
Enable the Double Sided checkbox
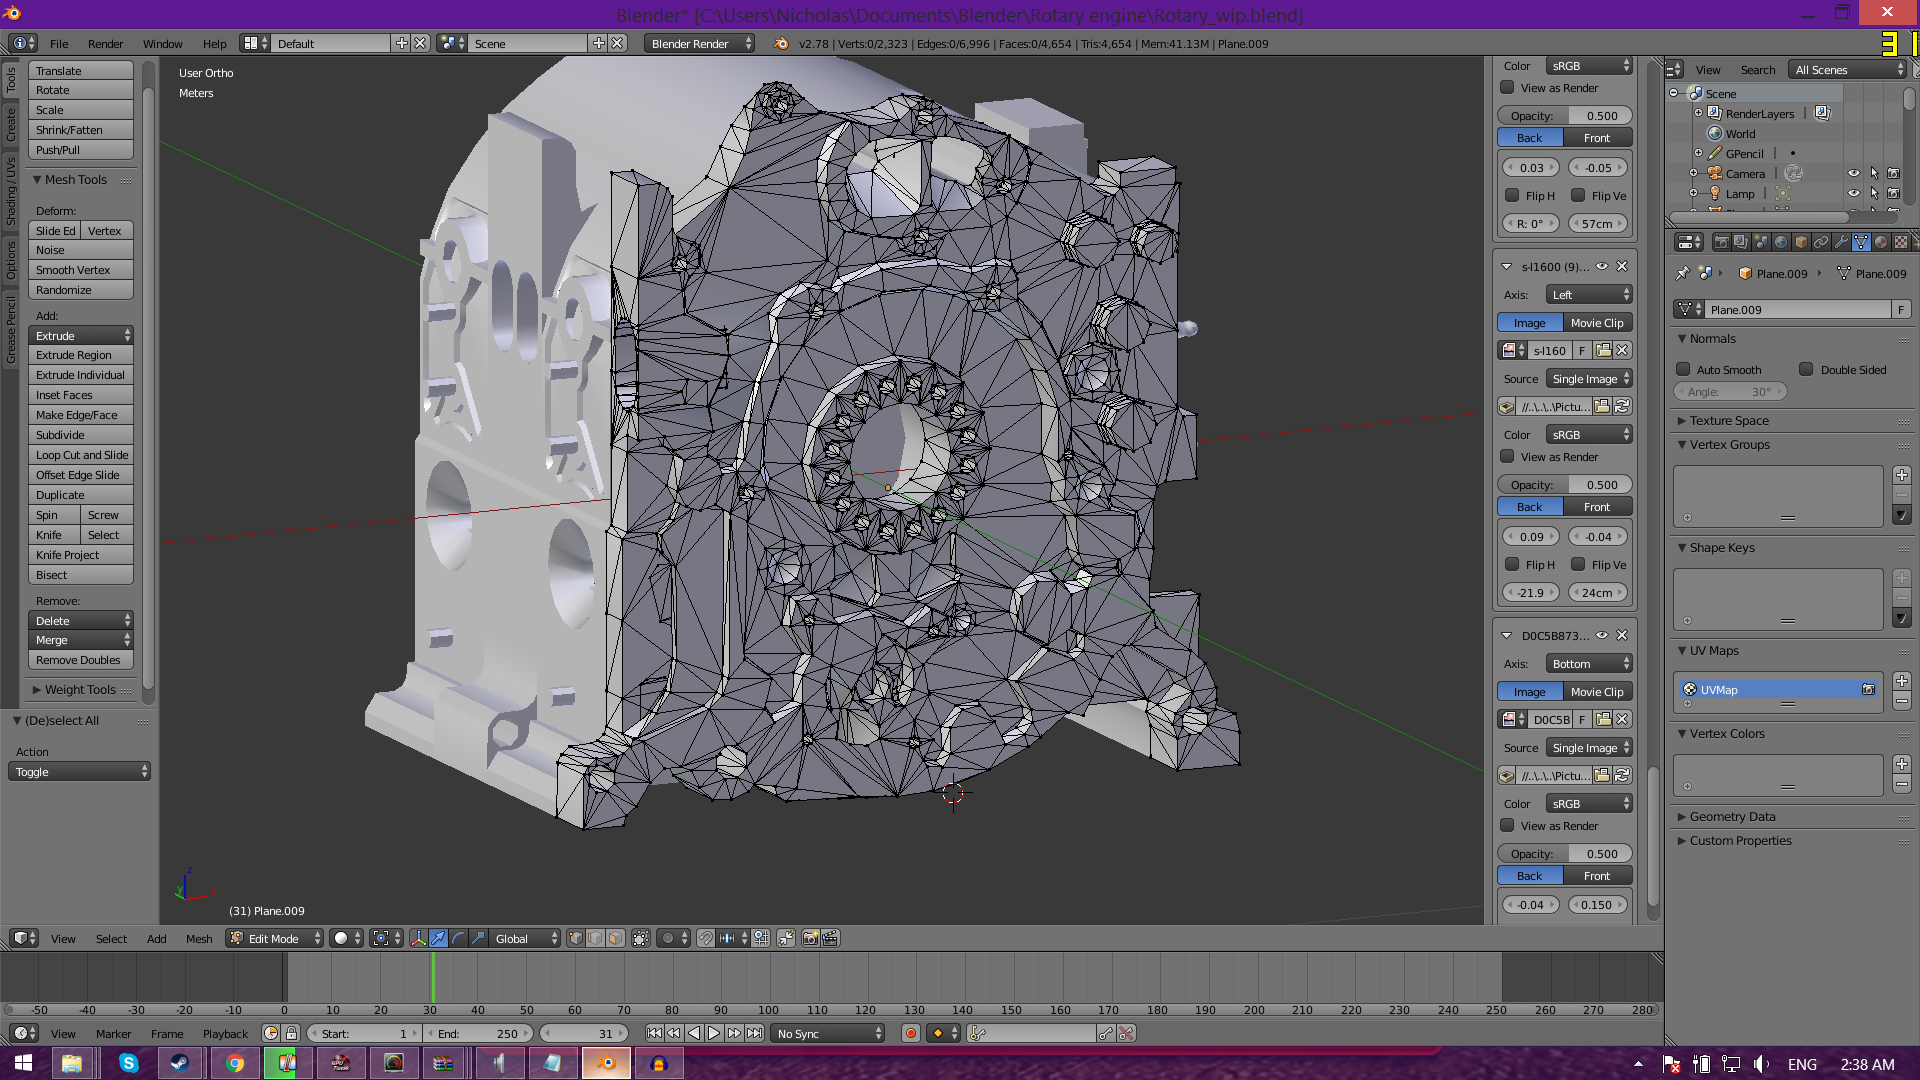1806,370
